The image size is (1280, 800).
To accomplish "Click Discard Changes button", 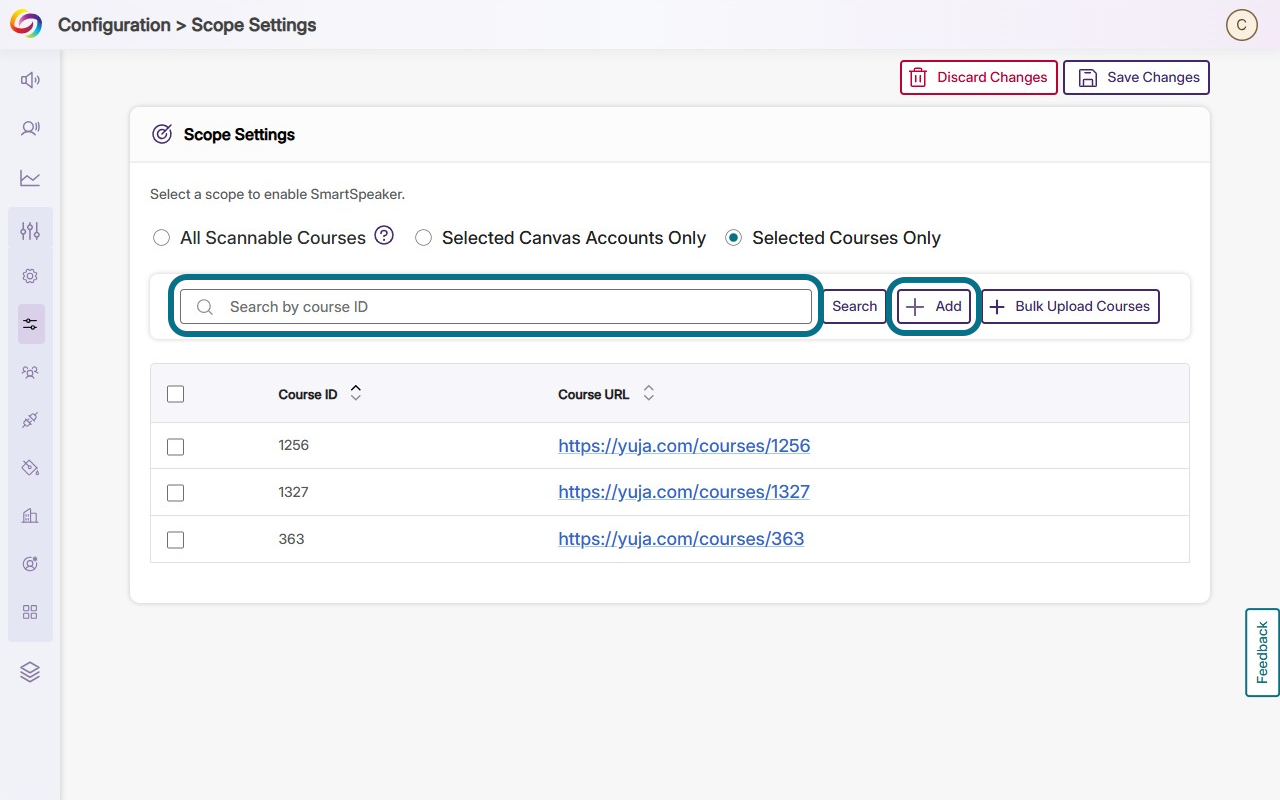I will coord(979,78).
